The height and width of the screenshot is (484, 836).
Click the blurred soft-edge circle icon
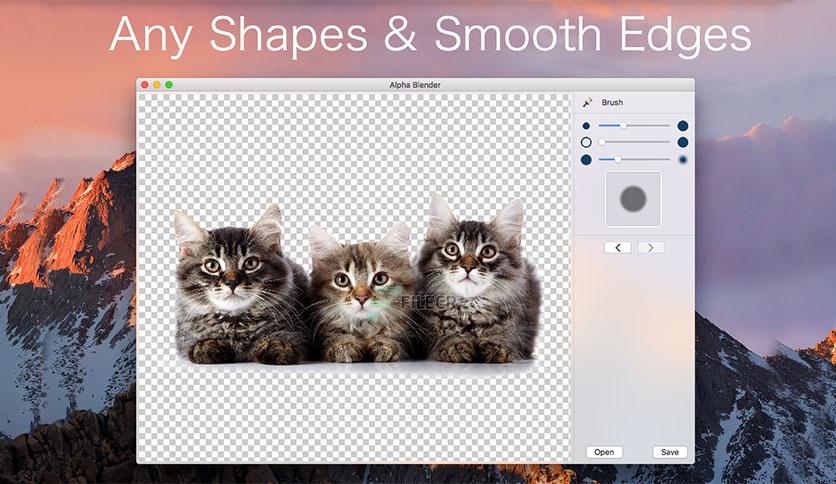tap(682, 159)
